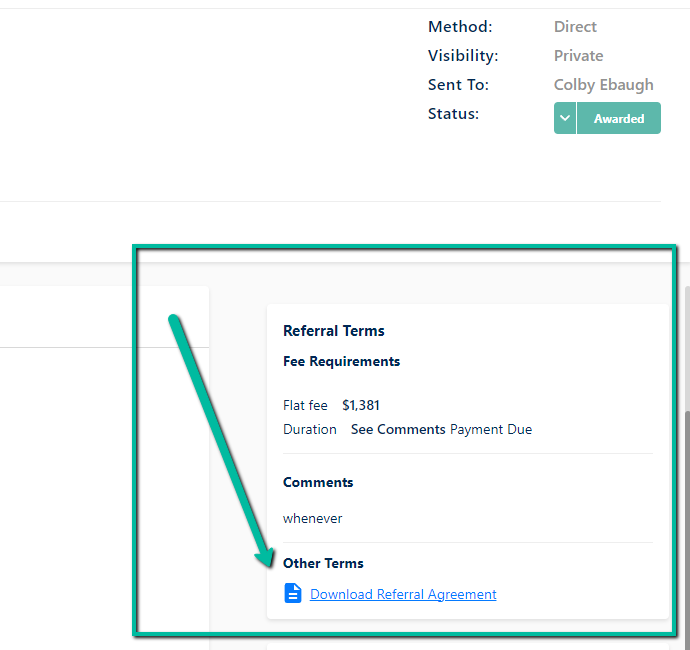This screenshot has height=650, width=690.
Task: Click the Payment Due text
Action: click(491, 429)
